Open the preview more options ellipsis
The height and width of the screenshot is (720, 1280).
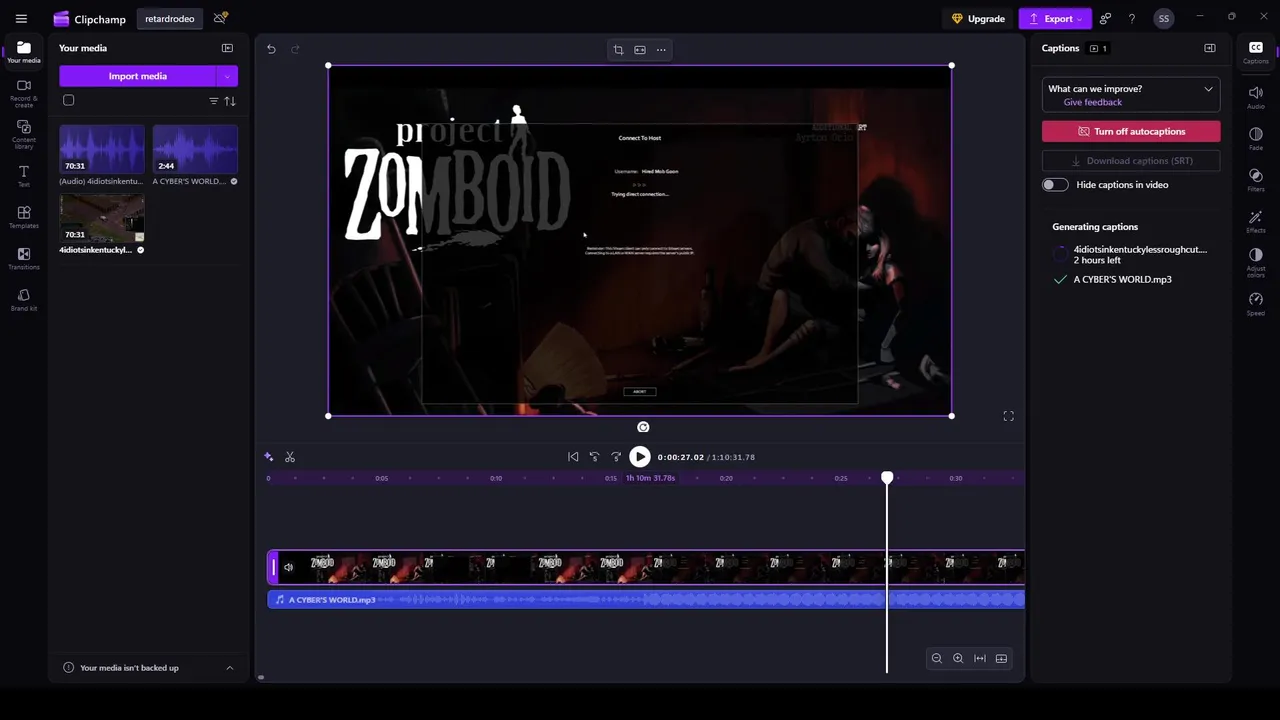pos(661,50)
